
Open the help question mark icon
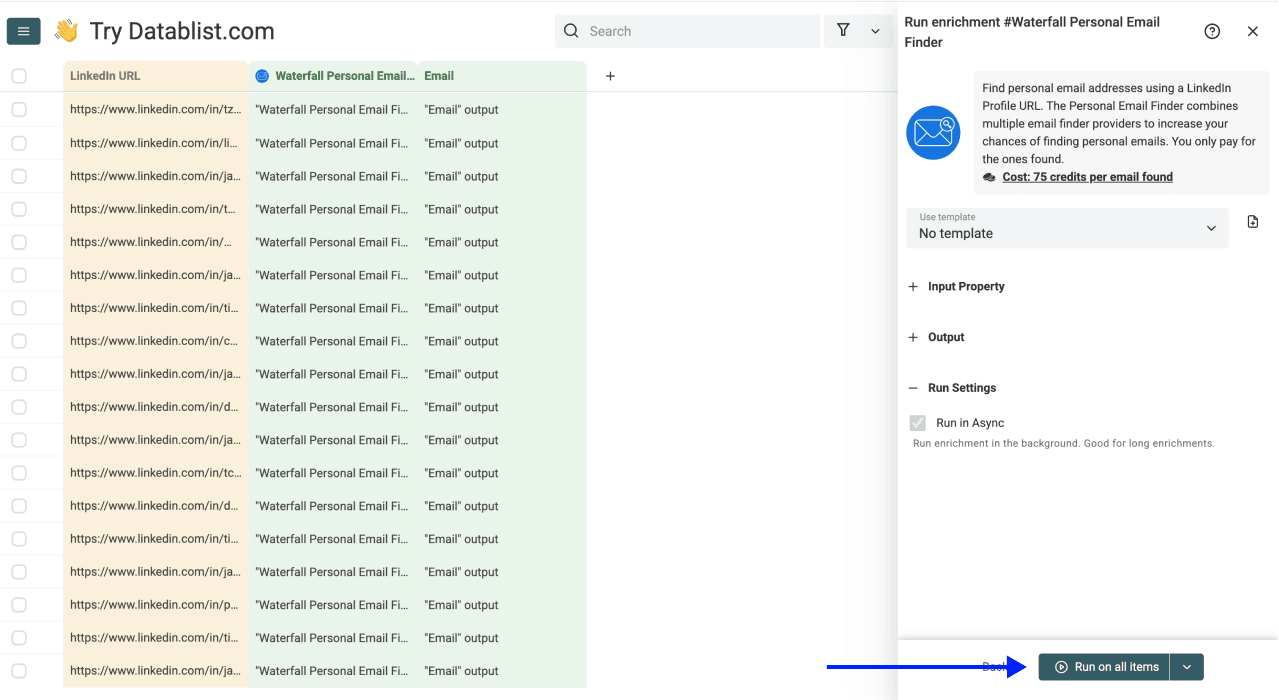click(x=1212, y=31)
